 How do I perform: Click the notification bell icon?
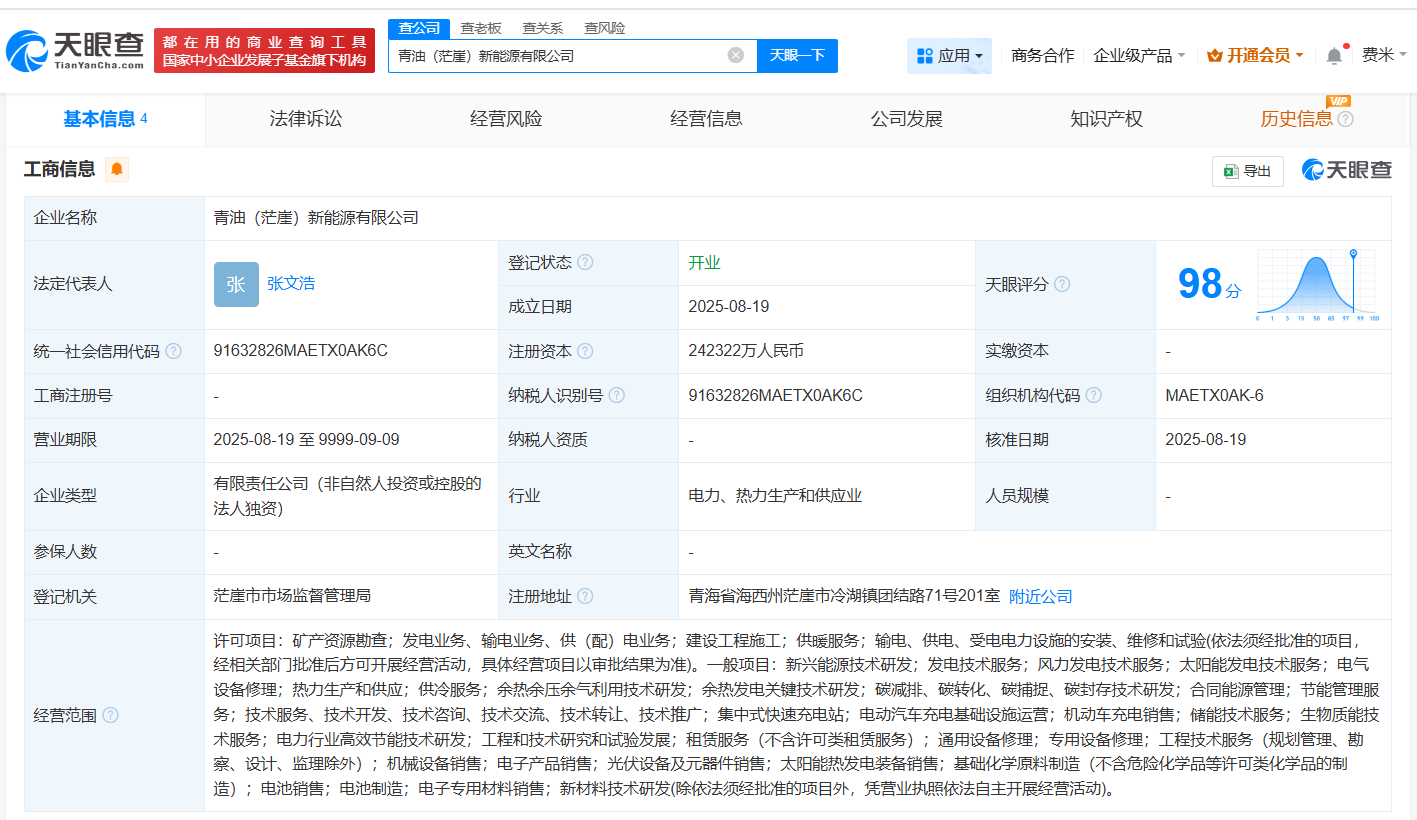coord(1333,55)
